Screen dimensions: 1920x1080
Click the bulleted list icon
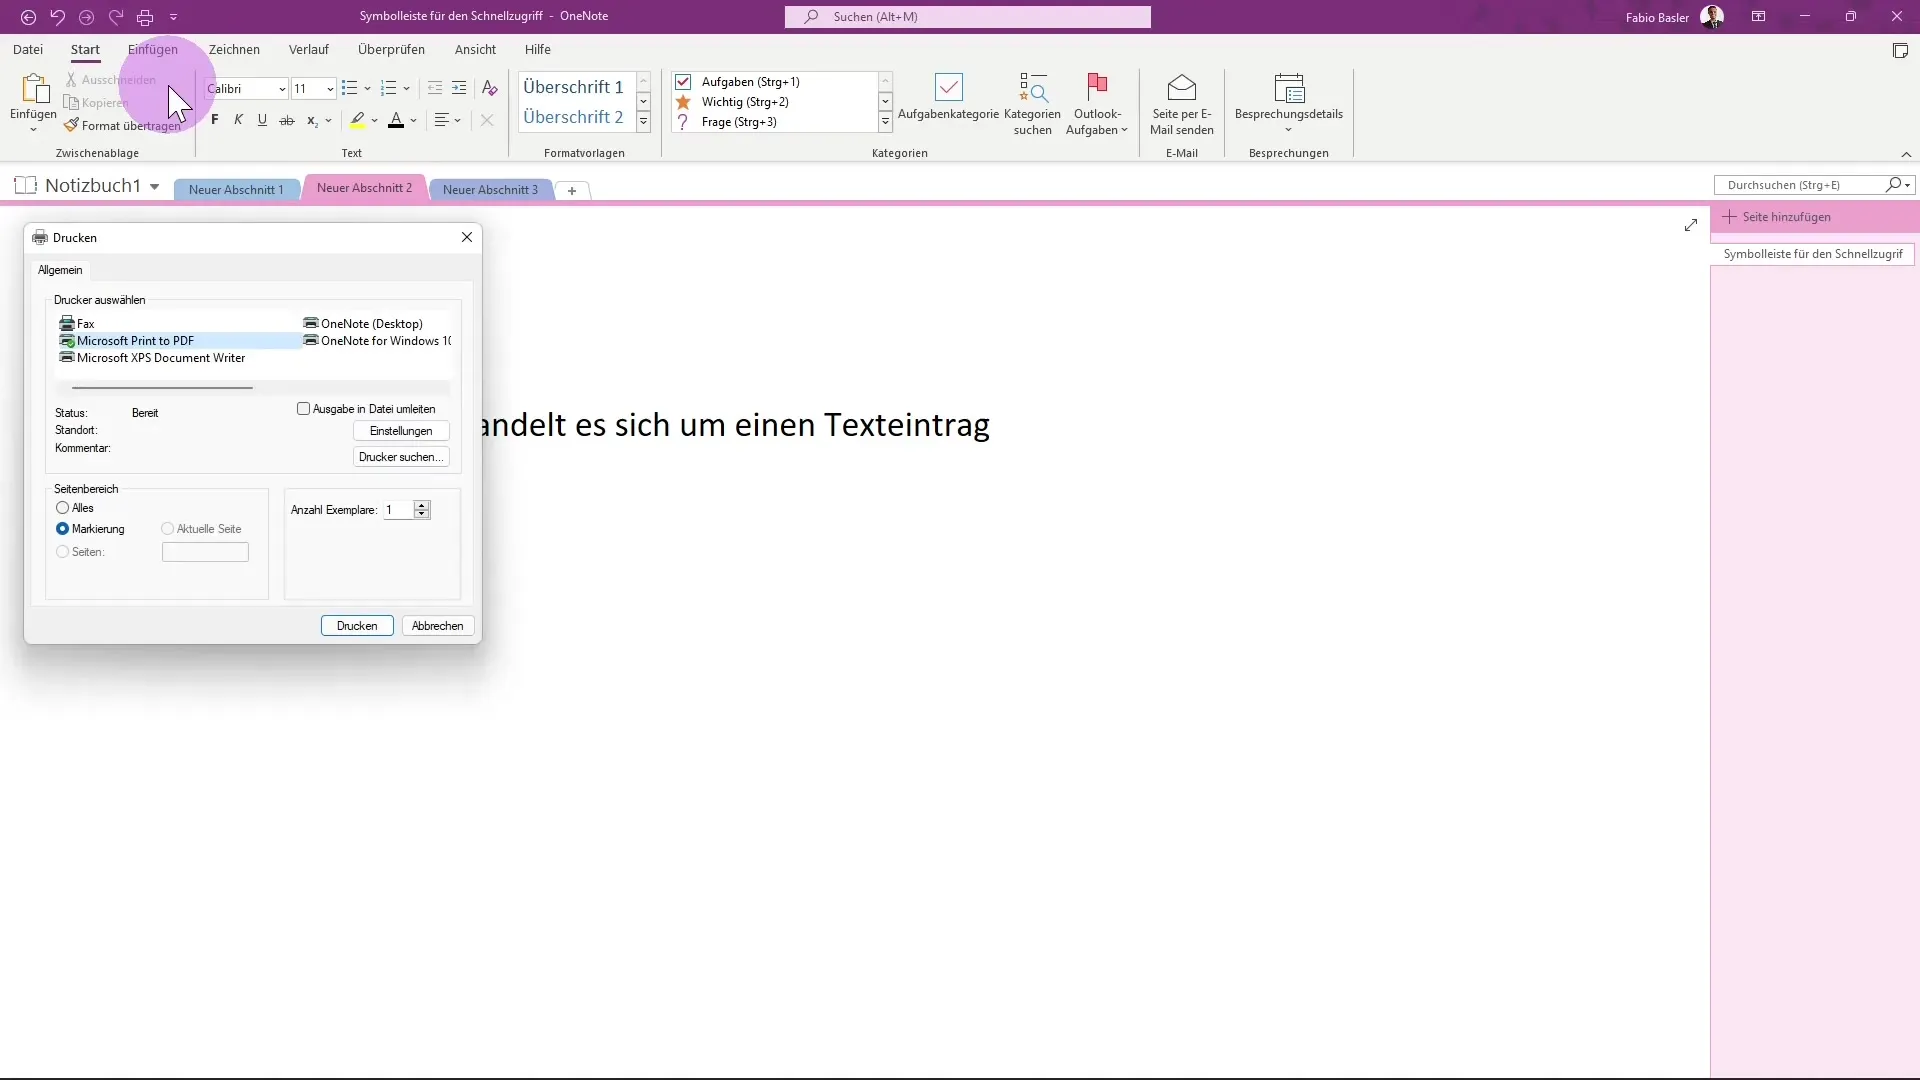tap(349, 88)
